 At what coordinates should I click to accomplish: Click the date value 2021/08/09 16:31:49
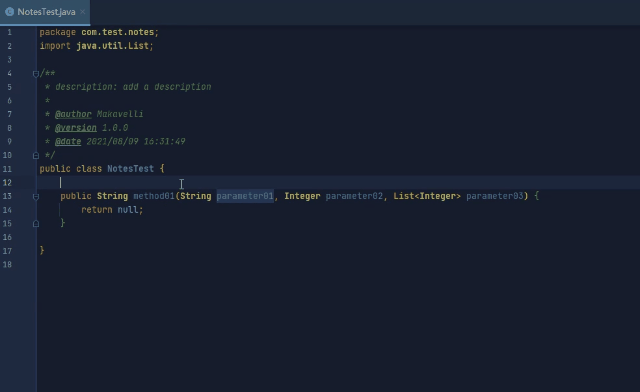click(x=136, y=142)
